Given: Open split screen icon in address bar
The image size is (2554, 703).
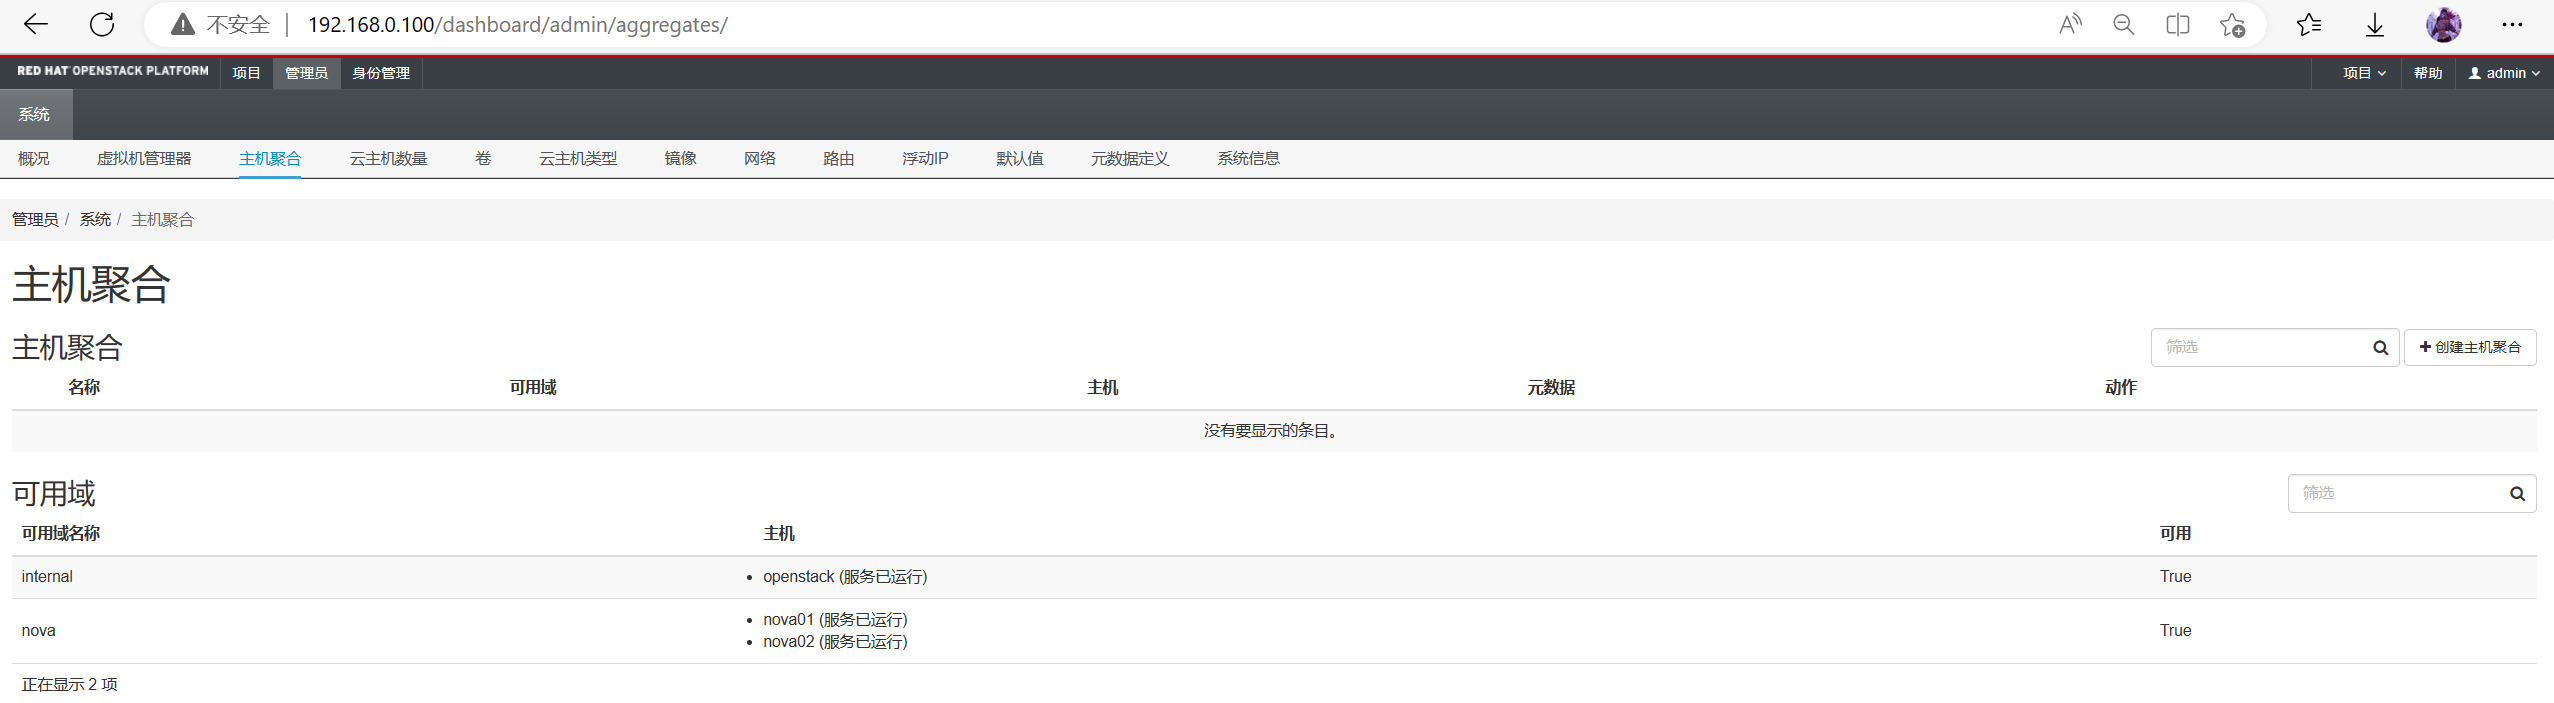Looking at the screenshot, I should (2178, 25).
